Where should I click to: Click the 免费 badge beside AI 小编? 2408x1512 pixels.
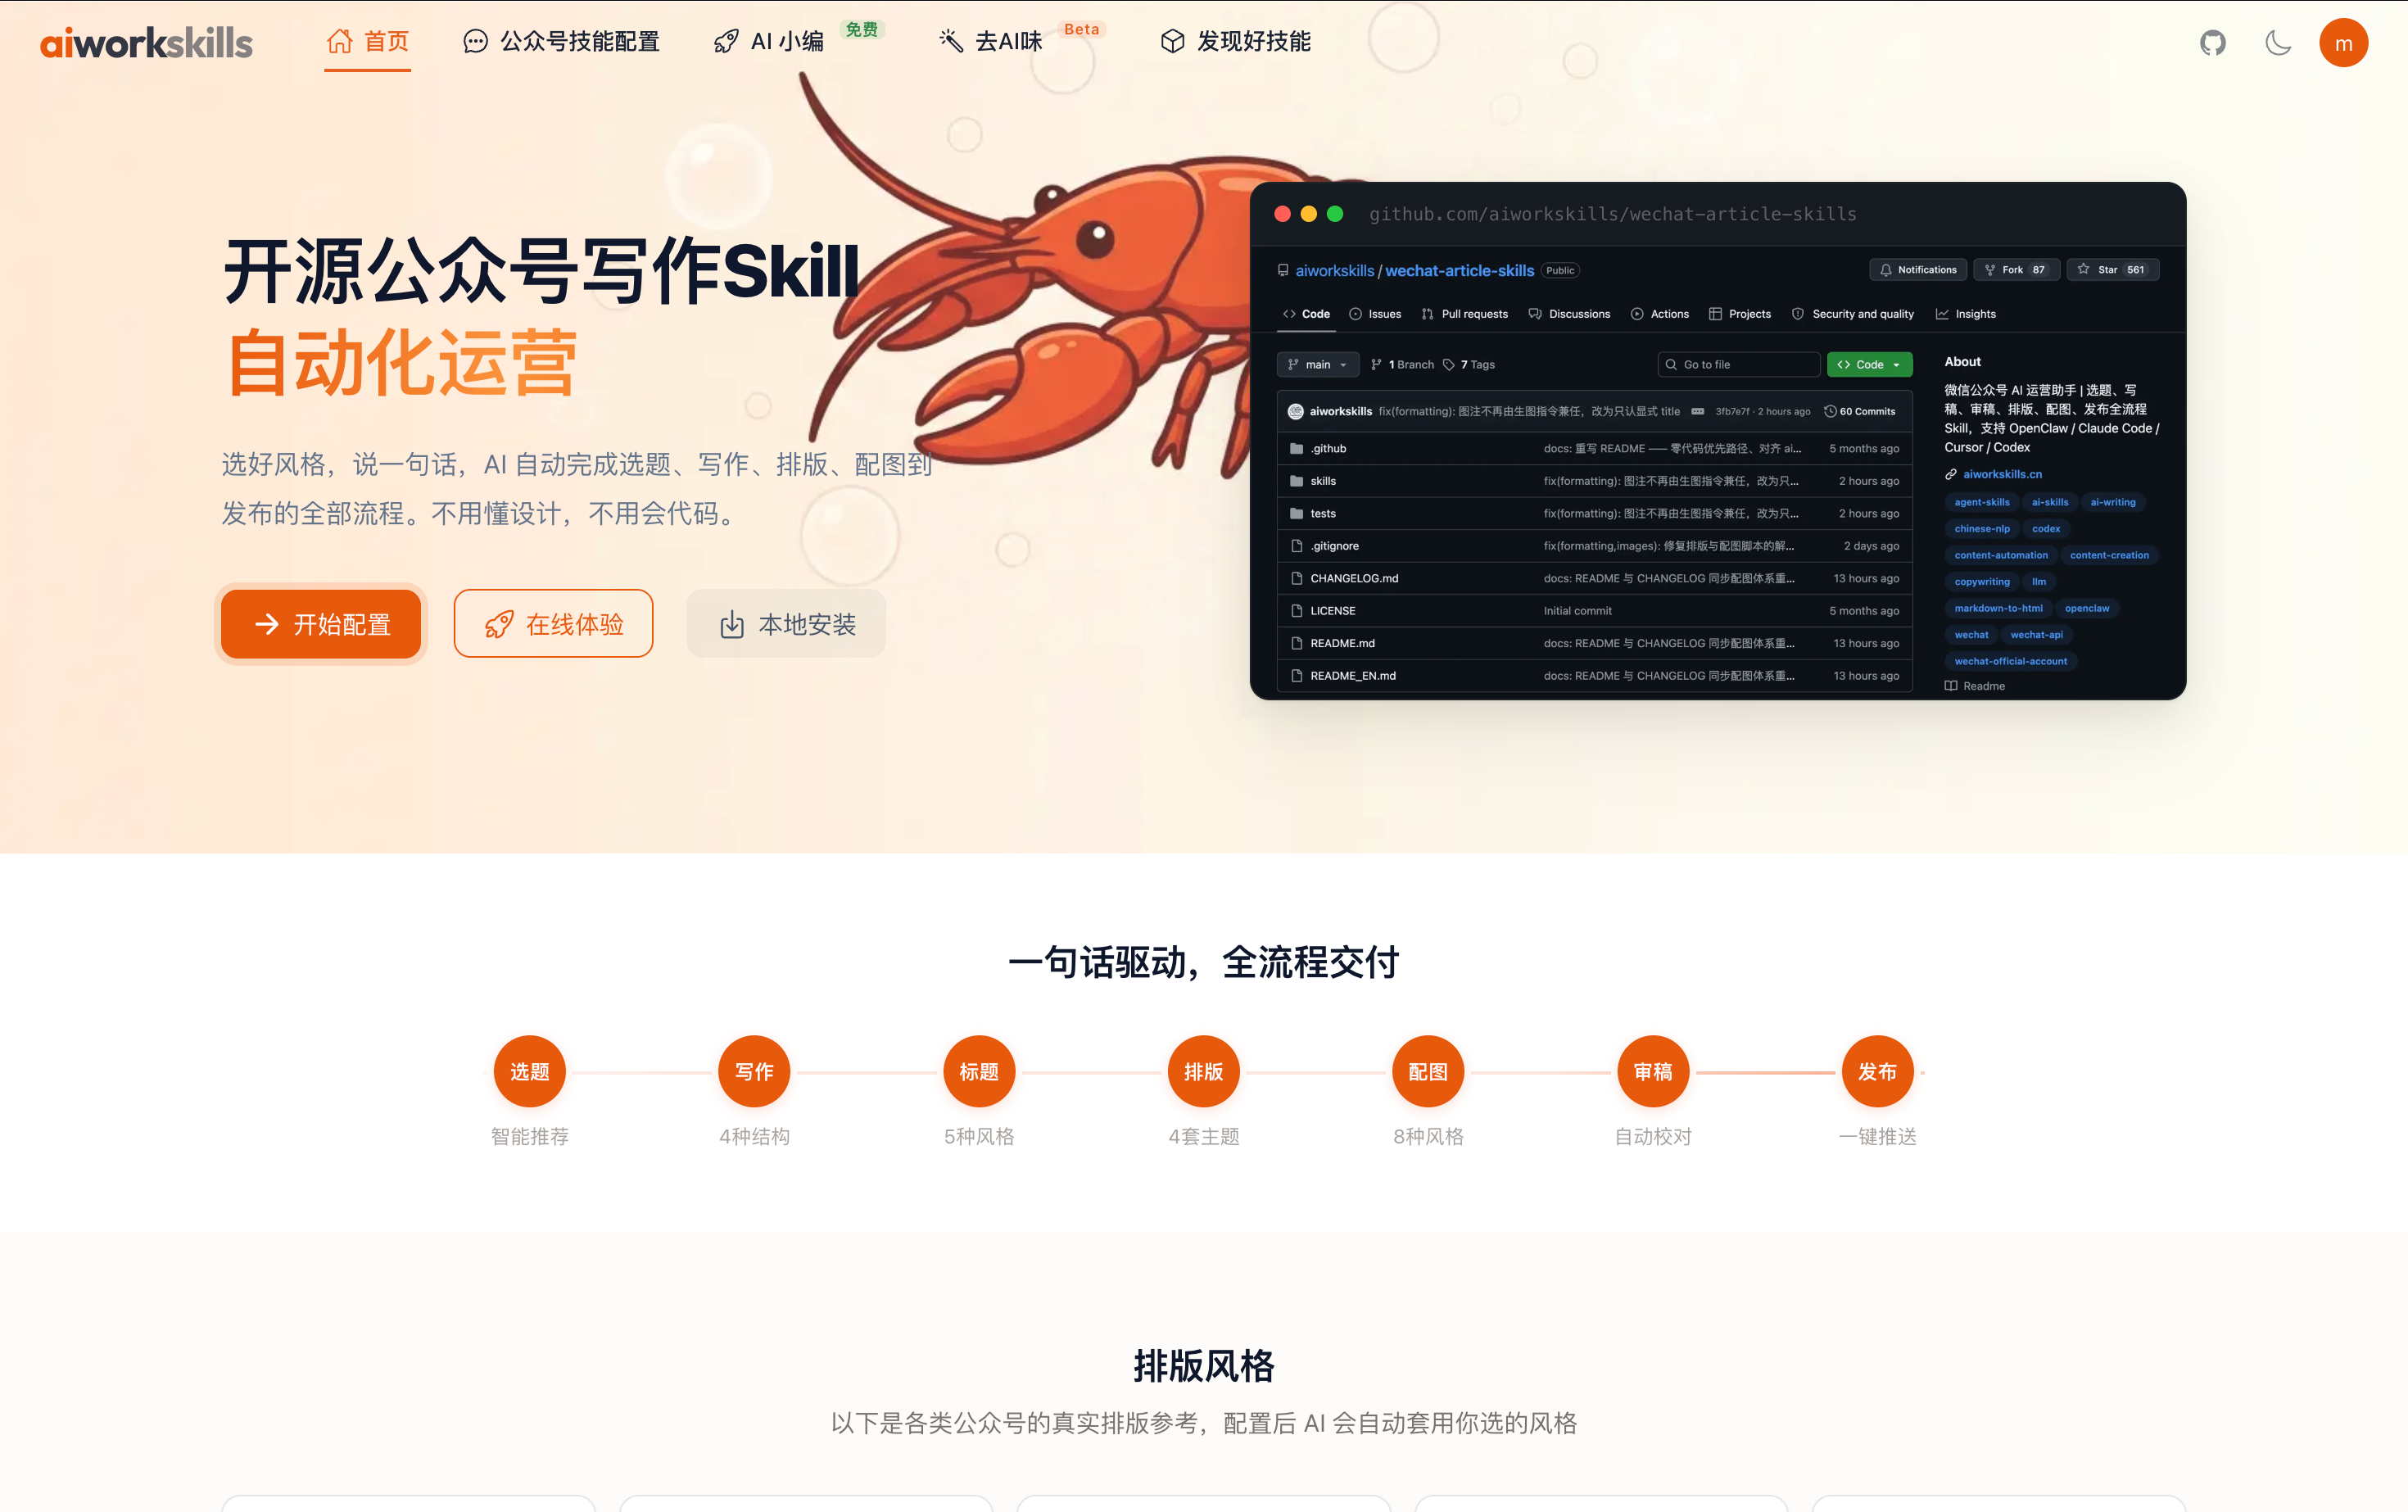point(861,29)
